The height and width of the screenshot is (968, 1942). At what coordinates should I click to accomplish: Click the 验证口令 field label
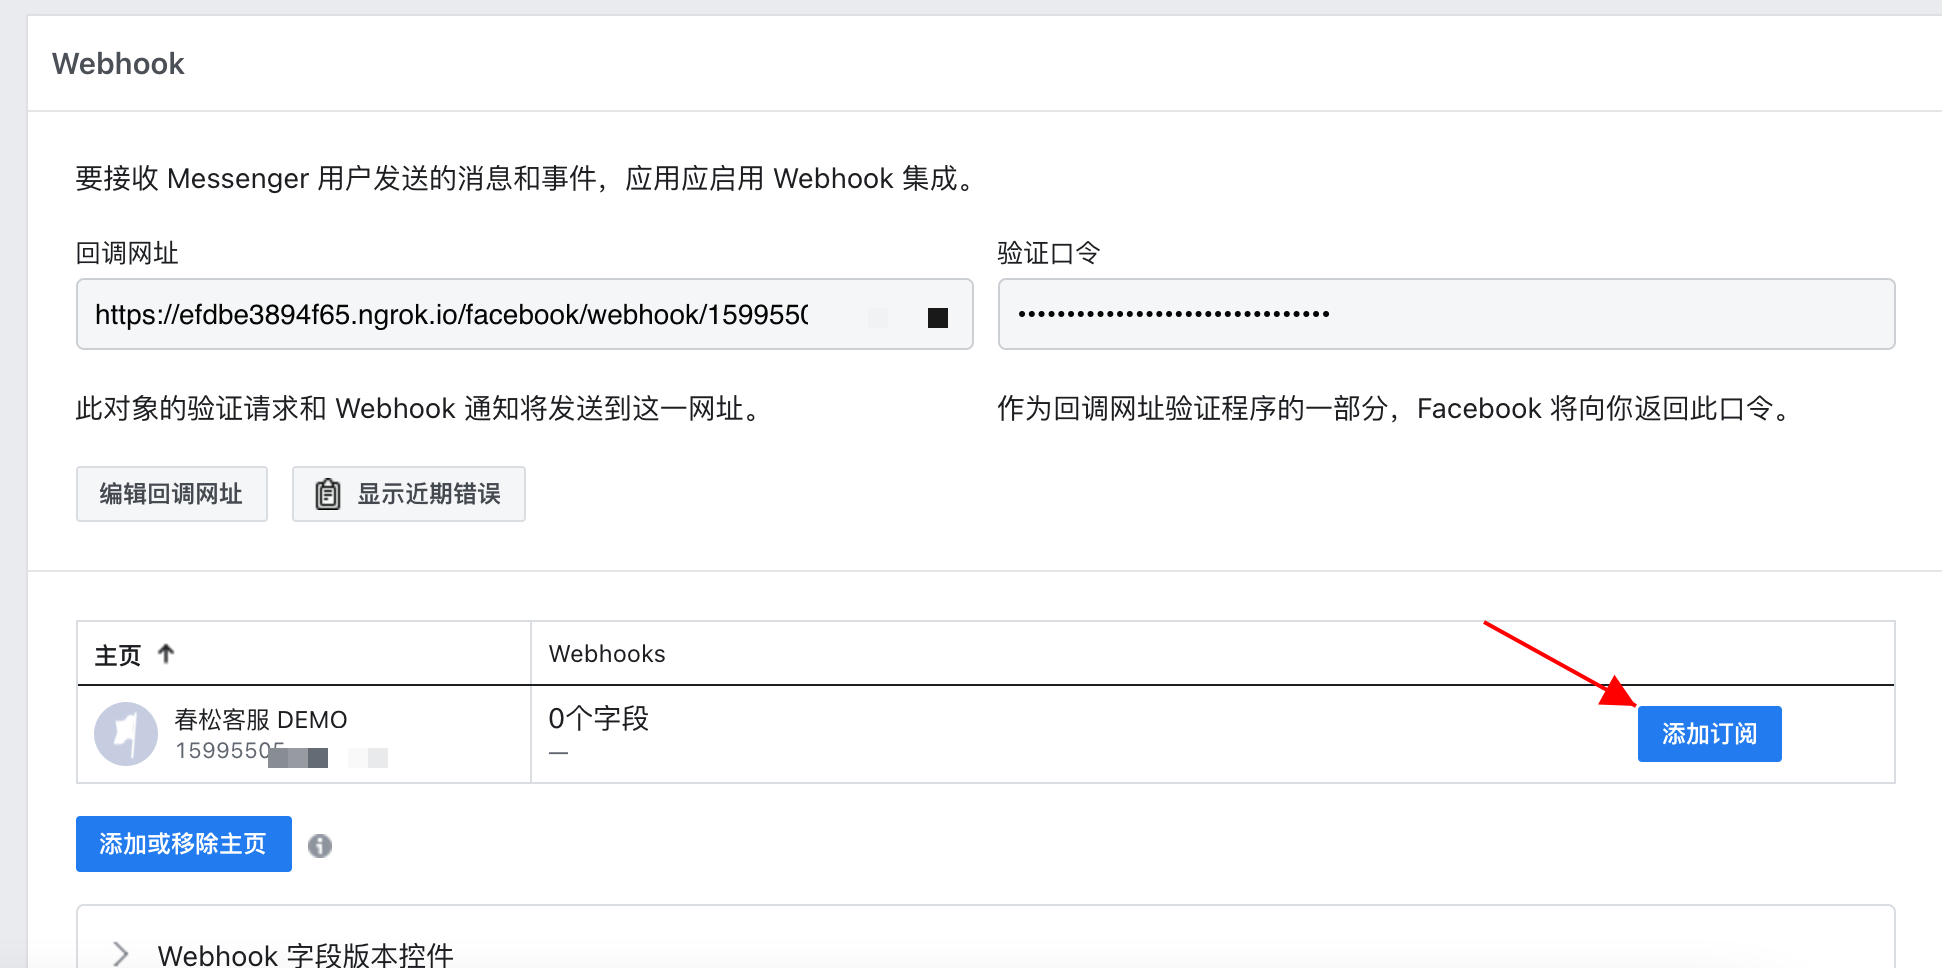[1049, 253]
